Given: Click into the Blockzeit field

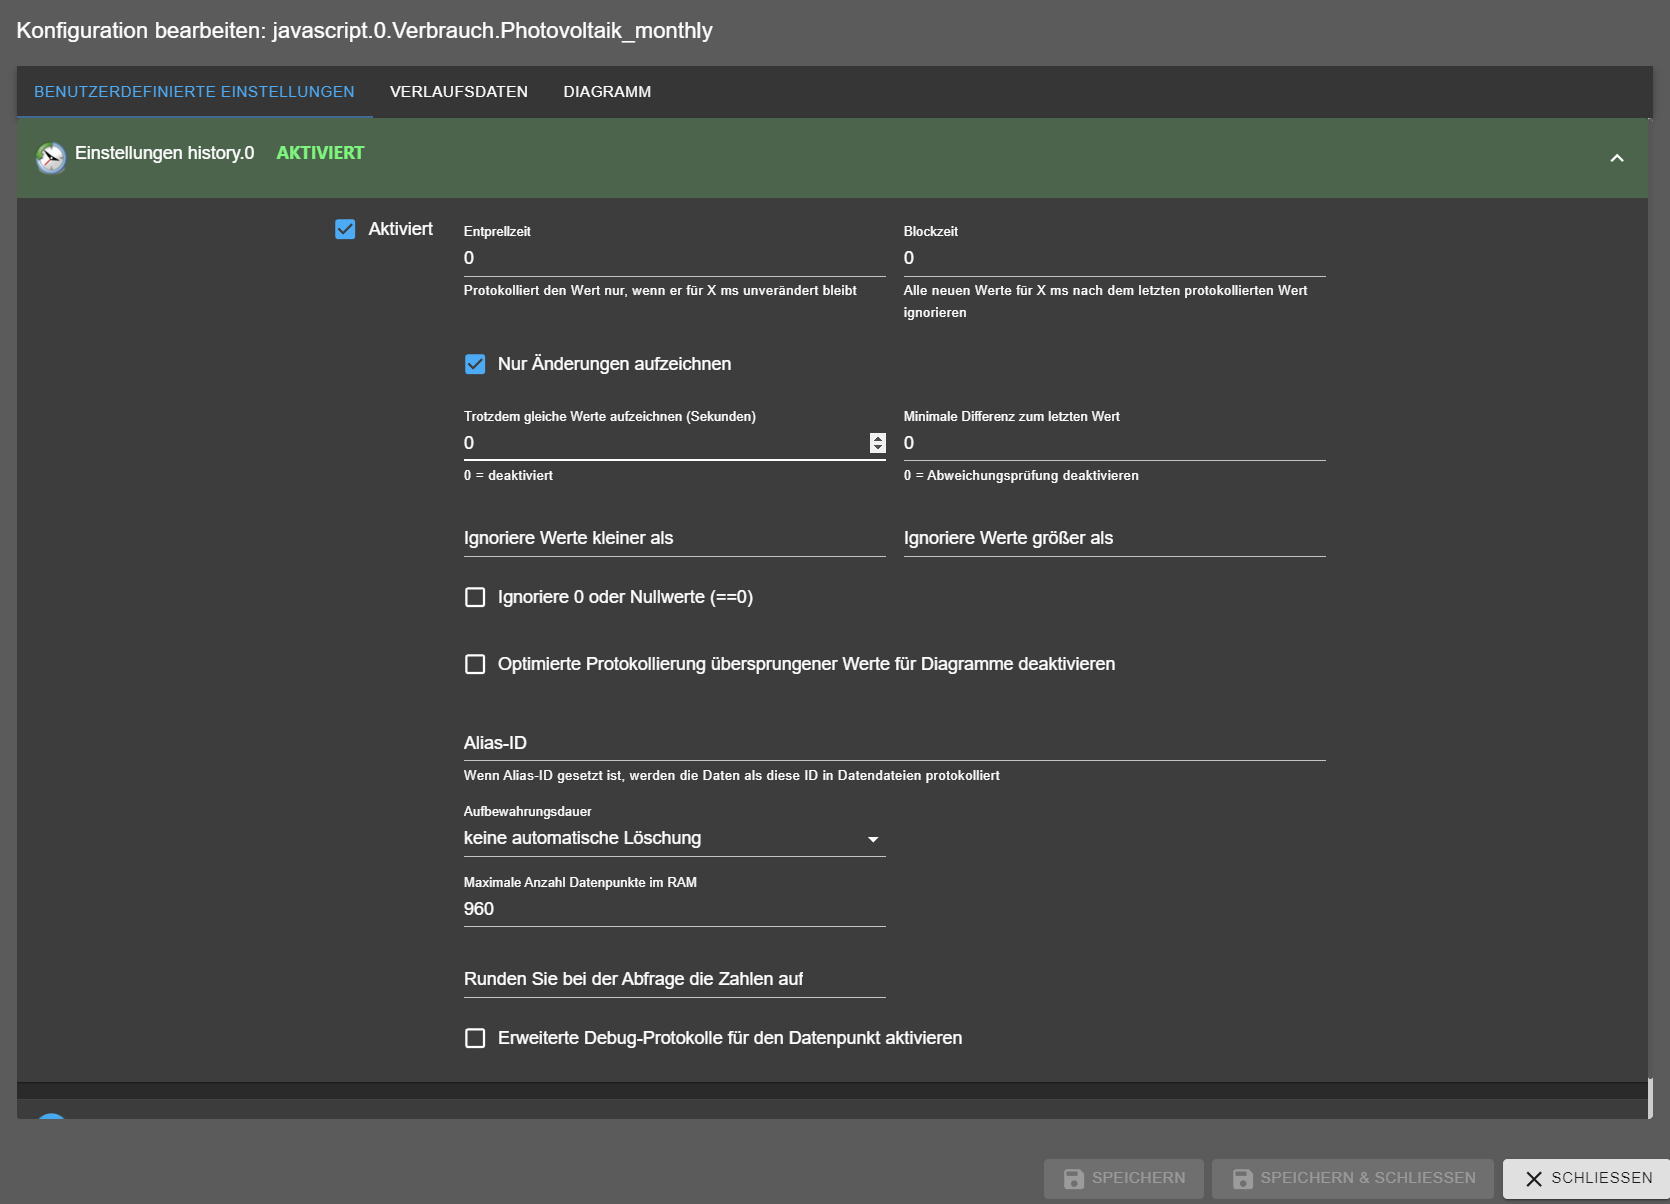Looking at the screenshot, I should coord(1114,258).
